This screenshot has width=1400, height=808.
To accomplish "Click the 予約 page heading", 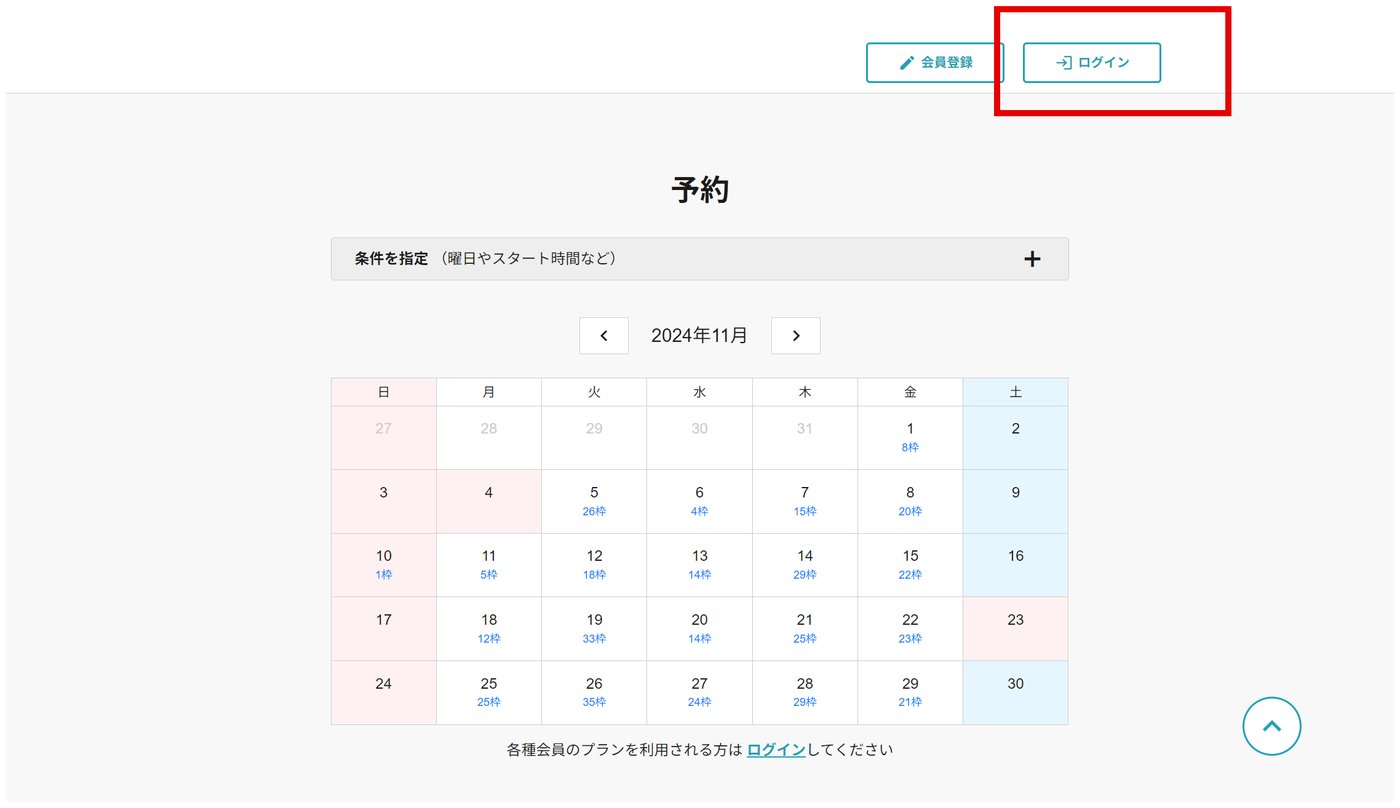I will tap(700, 189).
